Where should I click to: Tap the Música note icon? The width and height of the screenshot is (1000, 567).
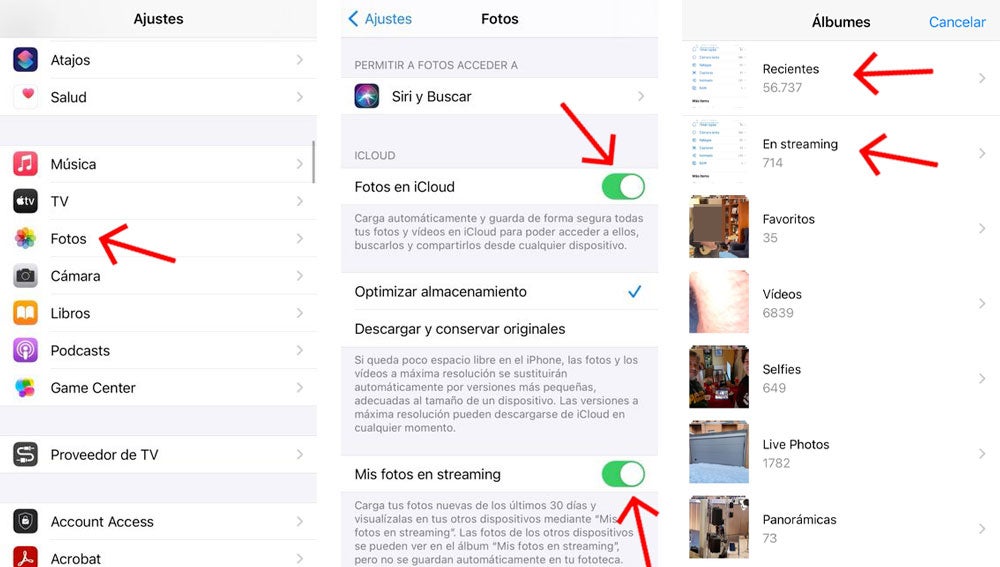tap(26, 164)
